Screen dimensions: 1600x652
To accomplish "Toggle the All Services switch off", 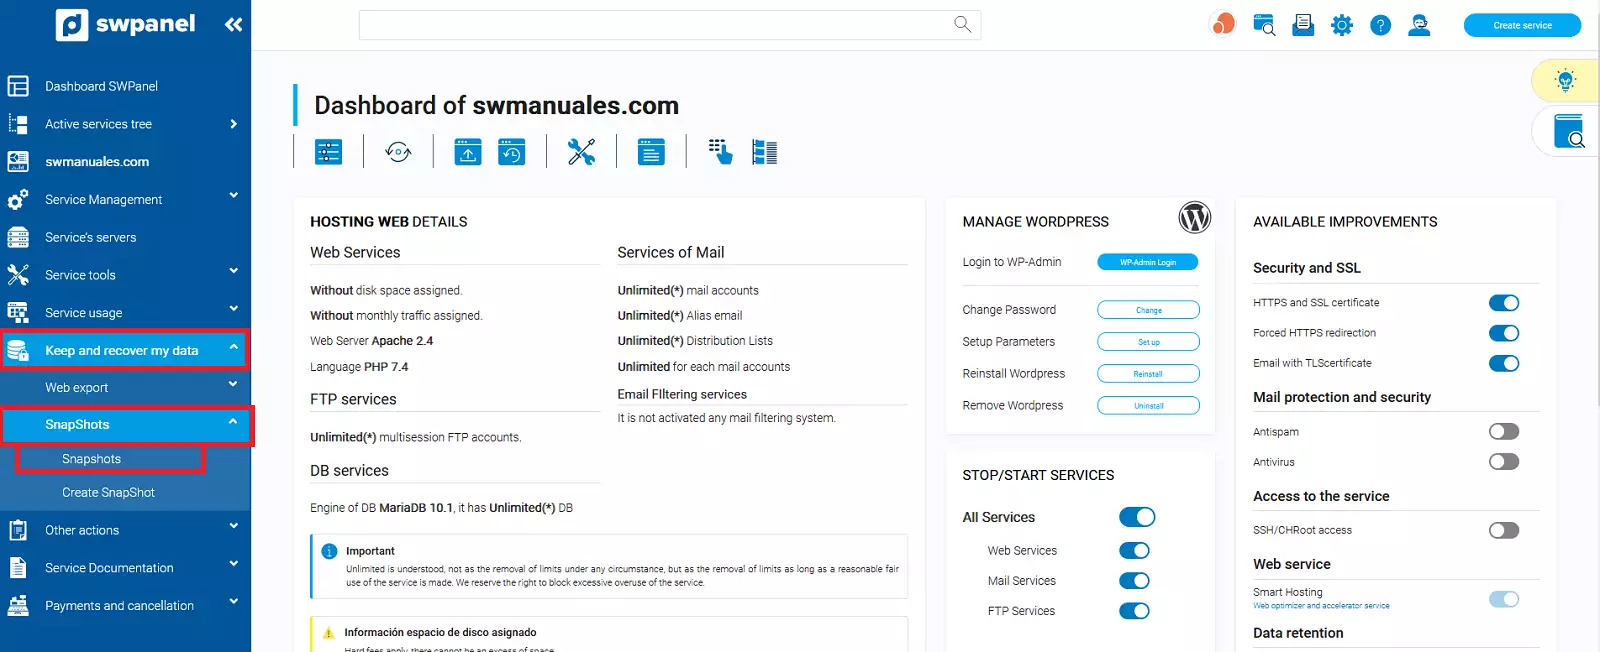I will [1136, 517].
